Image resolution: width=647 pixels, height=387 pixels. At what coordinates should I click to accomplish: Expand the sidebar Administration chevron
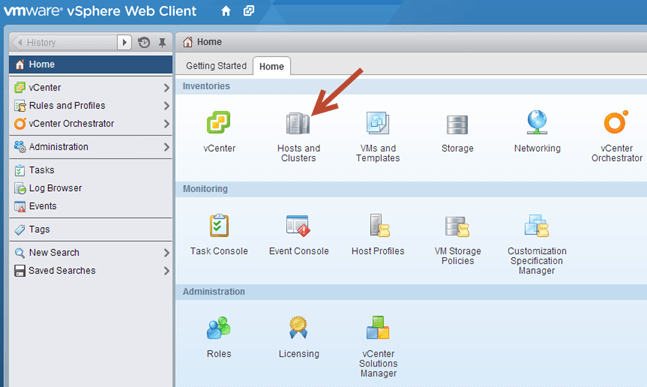166,147
